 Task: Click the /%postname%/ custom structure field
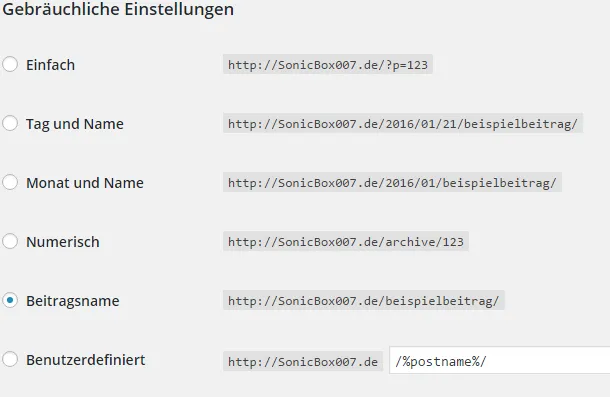(500, 360)
